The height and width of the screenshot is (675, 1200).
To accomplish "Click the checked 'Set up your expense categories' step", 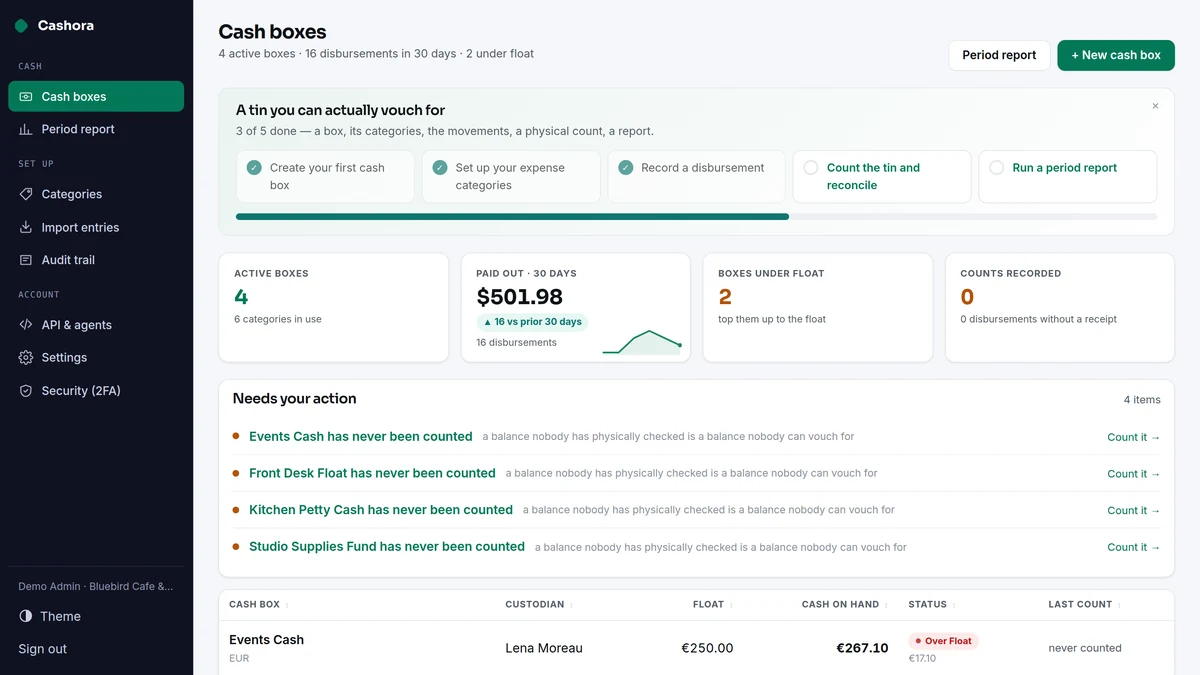I will click(x=511, y=176).
